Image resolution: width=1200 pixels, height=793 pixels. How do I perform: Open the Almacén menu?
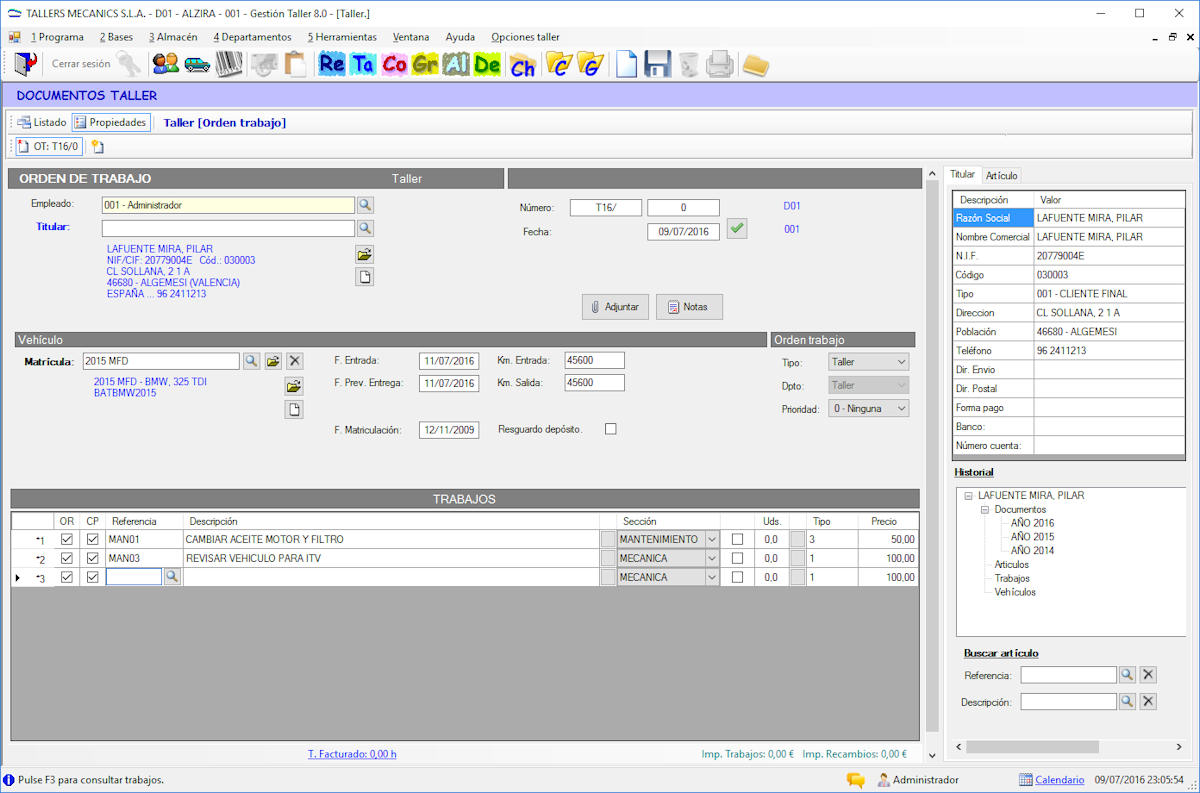coord(173,37)
